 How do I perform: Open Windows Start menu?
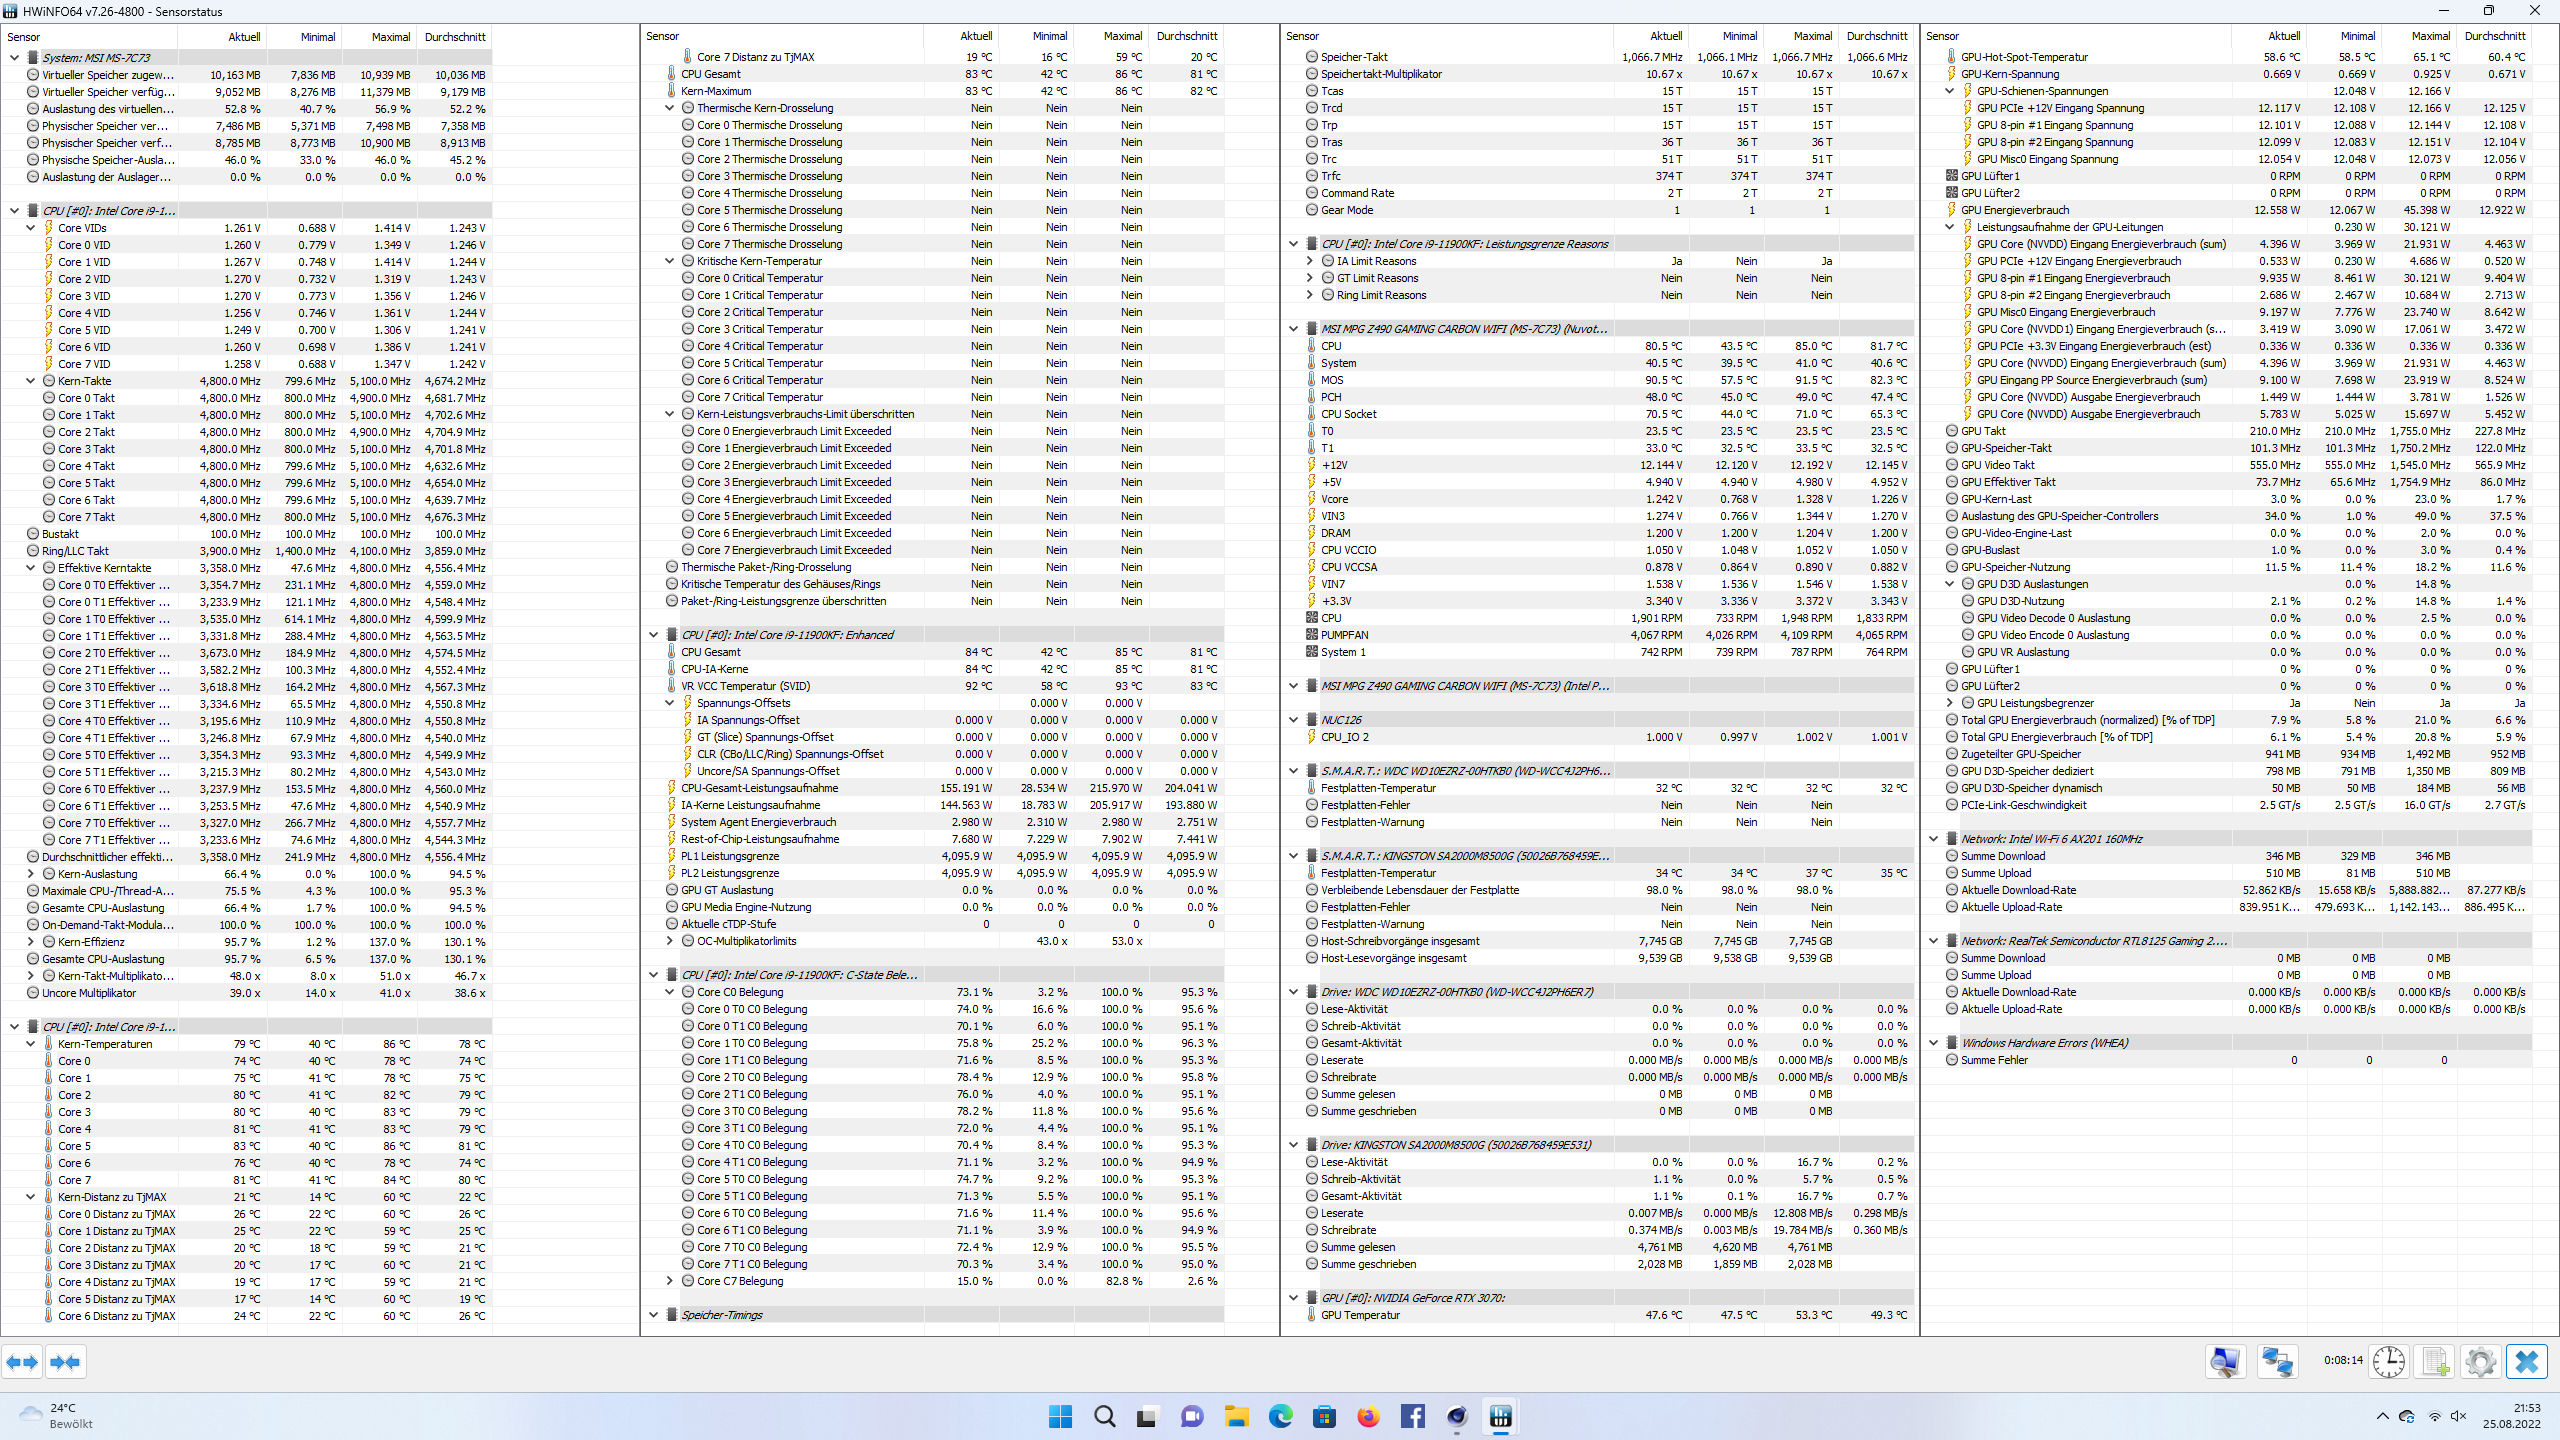tap(1060, 1416)
